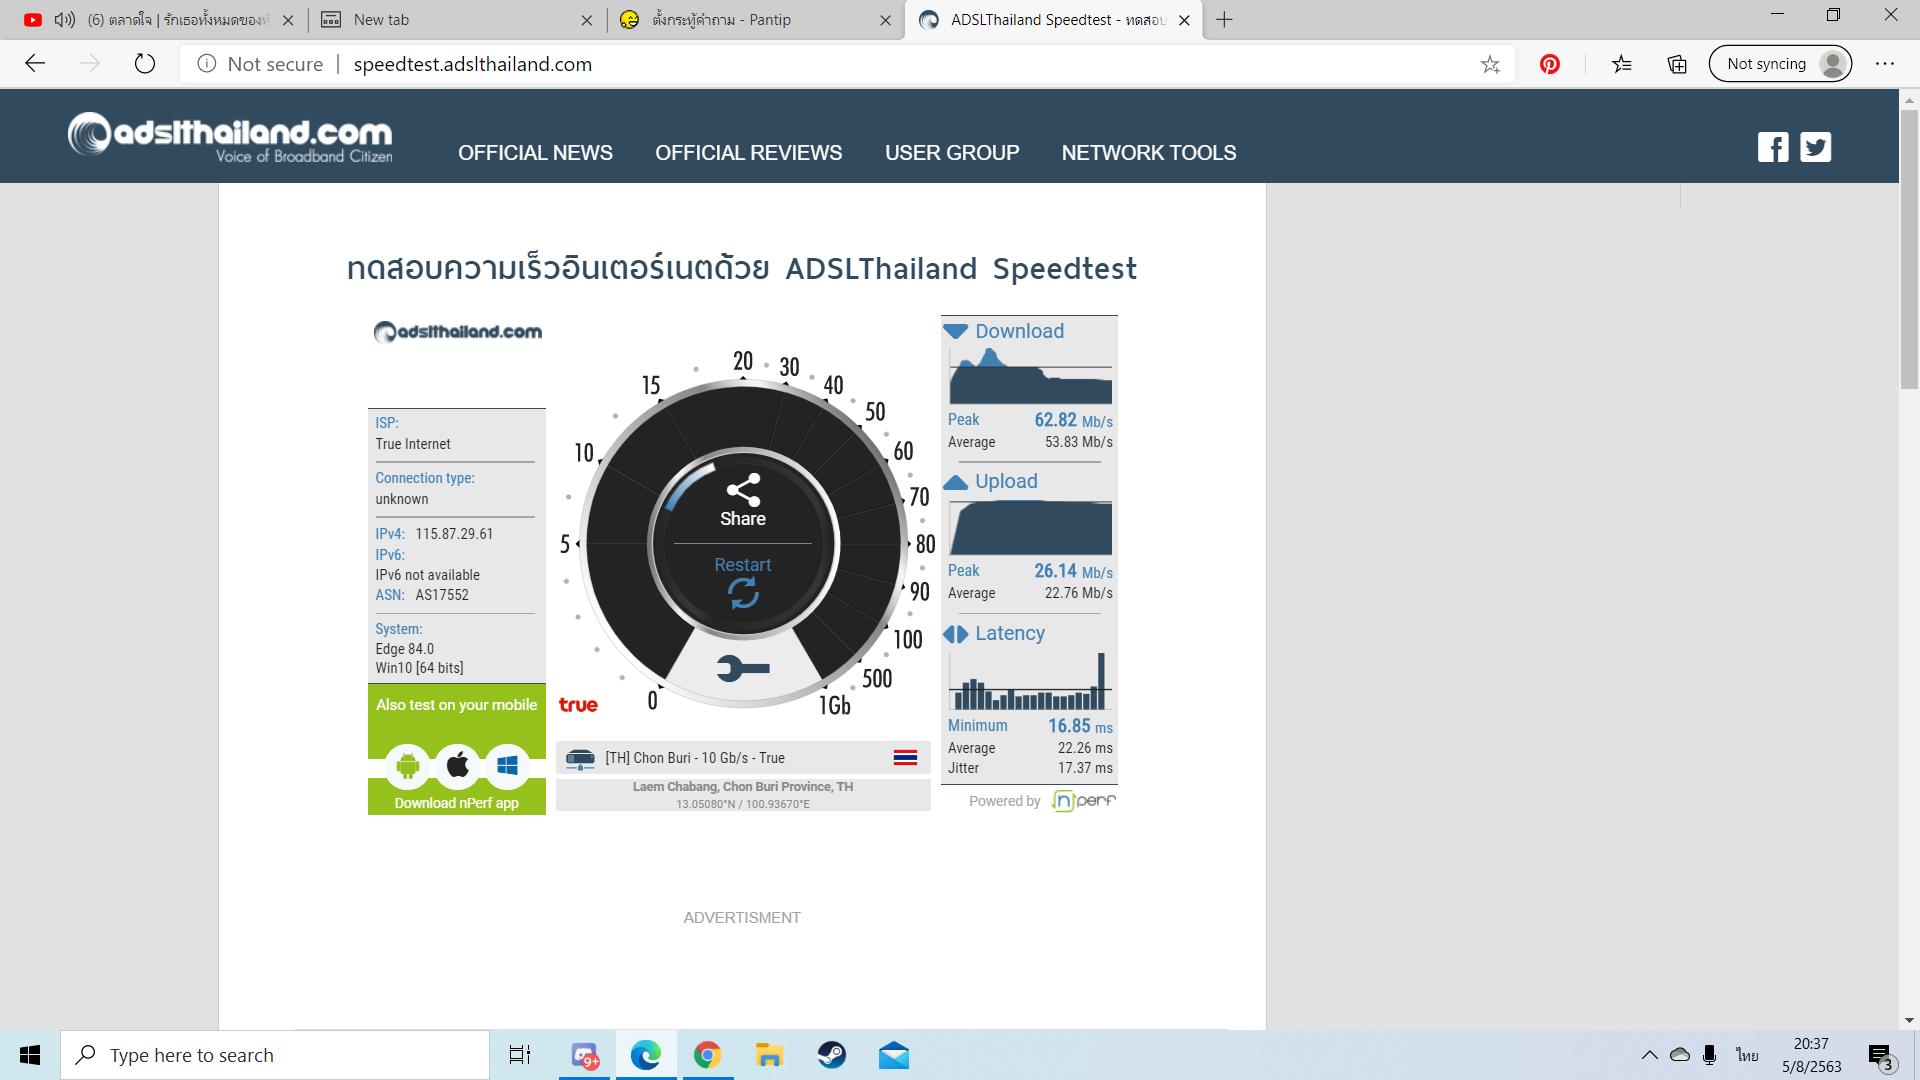The width and height of the screenshot is (1920, 1080).
Task: Open the Not syncing profile button
Action: [1780, 64]
